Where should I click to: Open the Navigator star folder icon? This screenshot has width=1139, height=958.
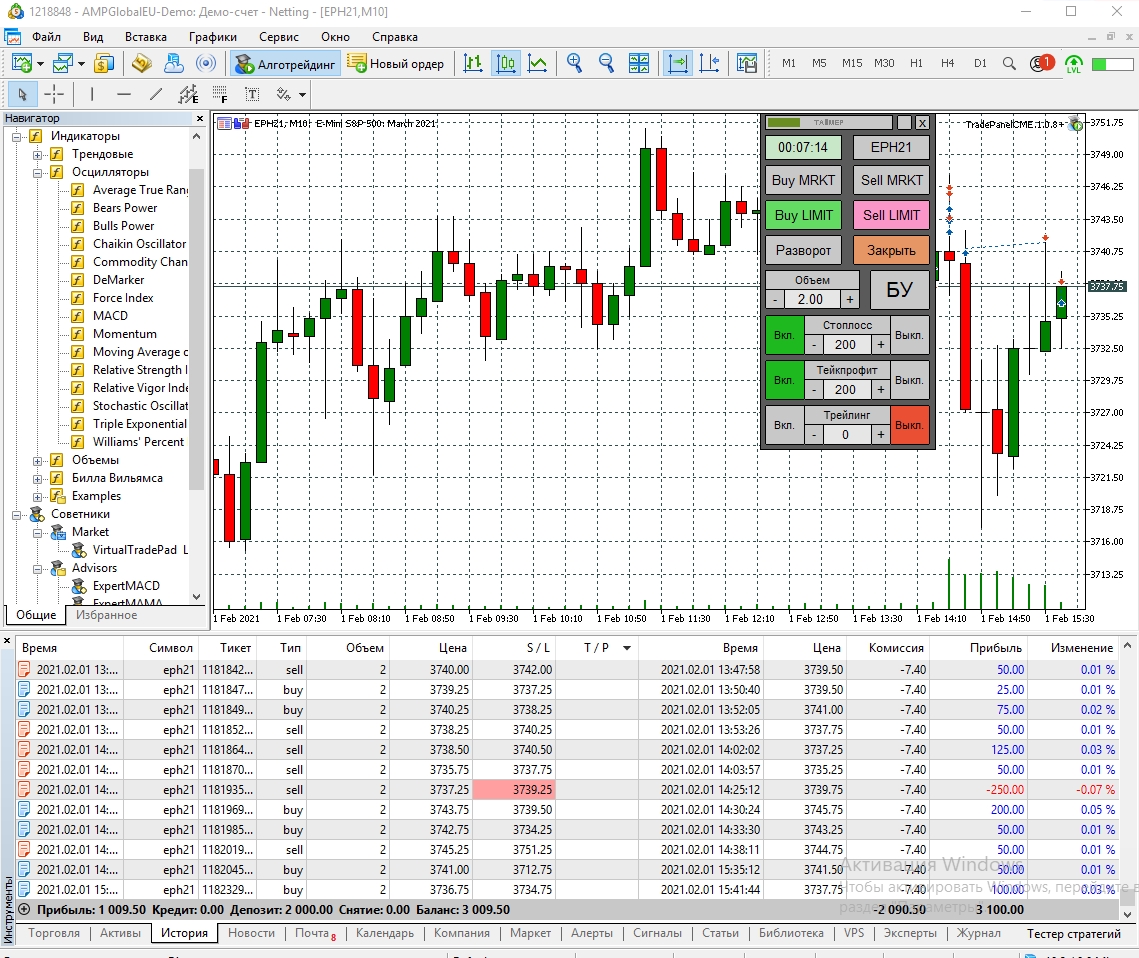tap(142, 64)
